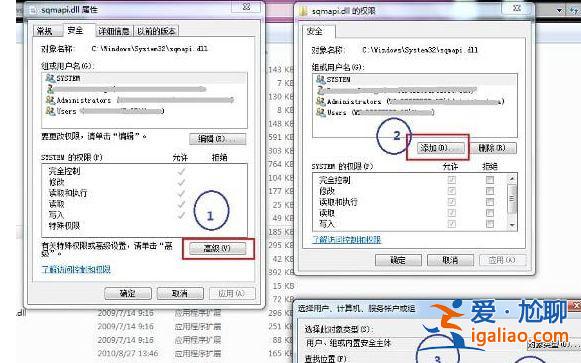Tick Deny for 完全控制 in permissions window
This screenshot has height=363, width=581.
click(x=490, y=180)
